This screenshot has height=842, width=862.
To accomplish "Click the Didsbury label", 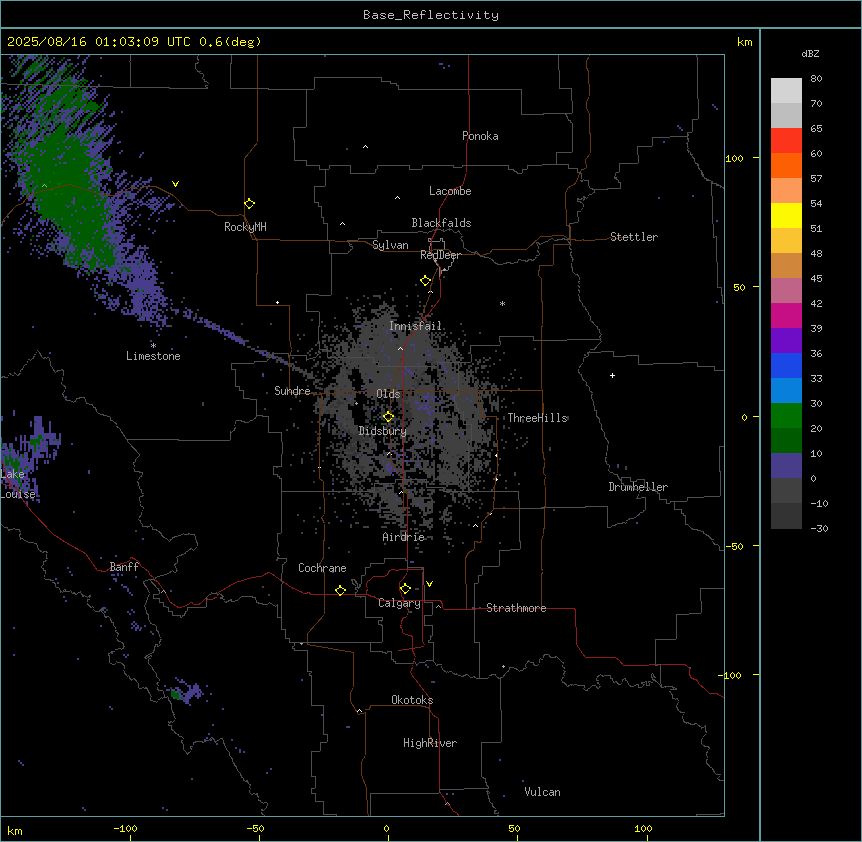I will [x=383, y=431].
